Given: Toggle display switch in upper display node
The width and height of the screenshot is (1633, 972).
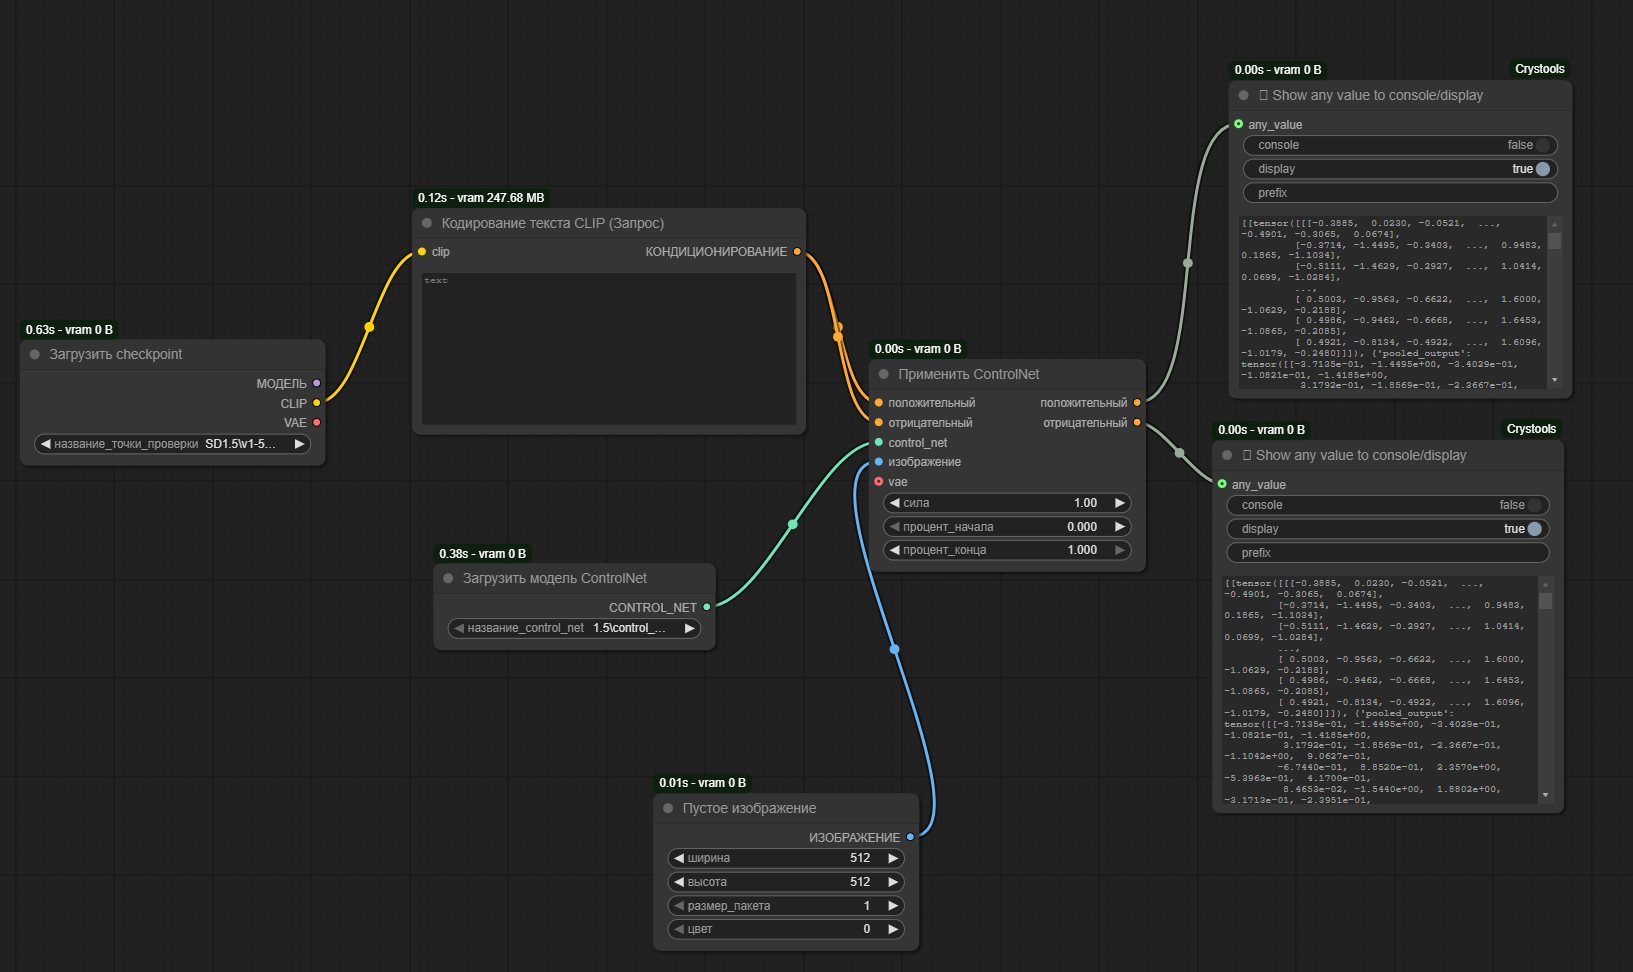Looking at the screenshot, I should click(1542, 169).
